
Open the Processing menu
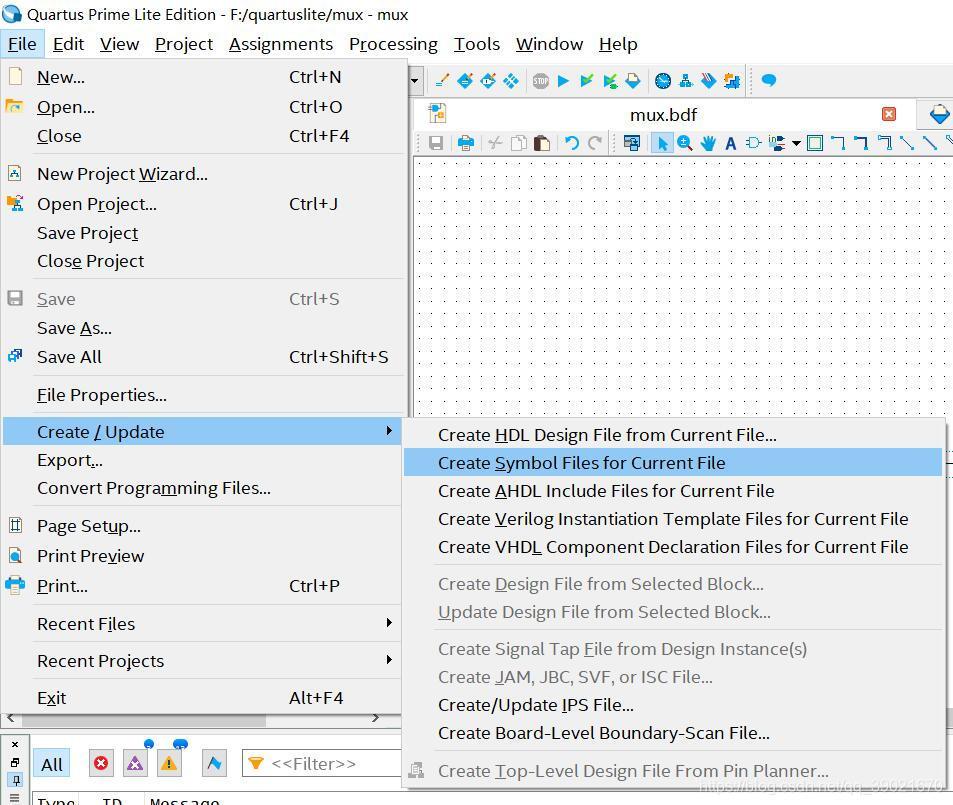[x=393, y=44]
